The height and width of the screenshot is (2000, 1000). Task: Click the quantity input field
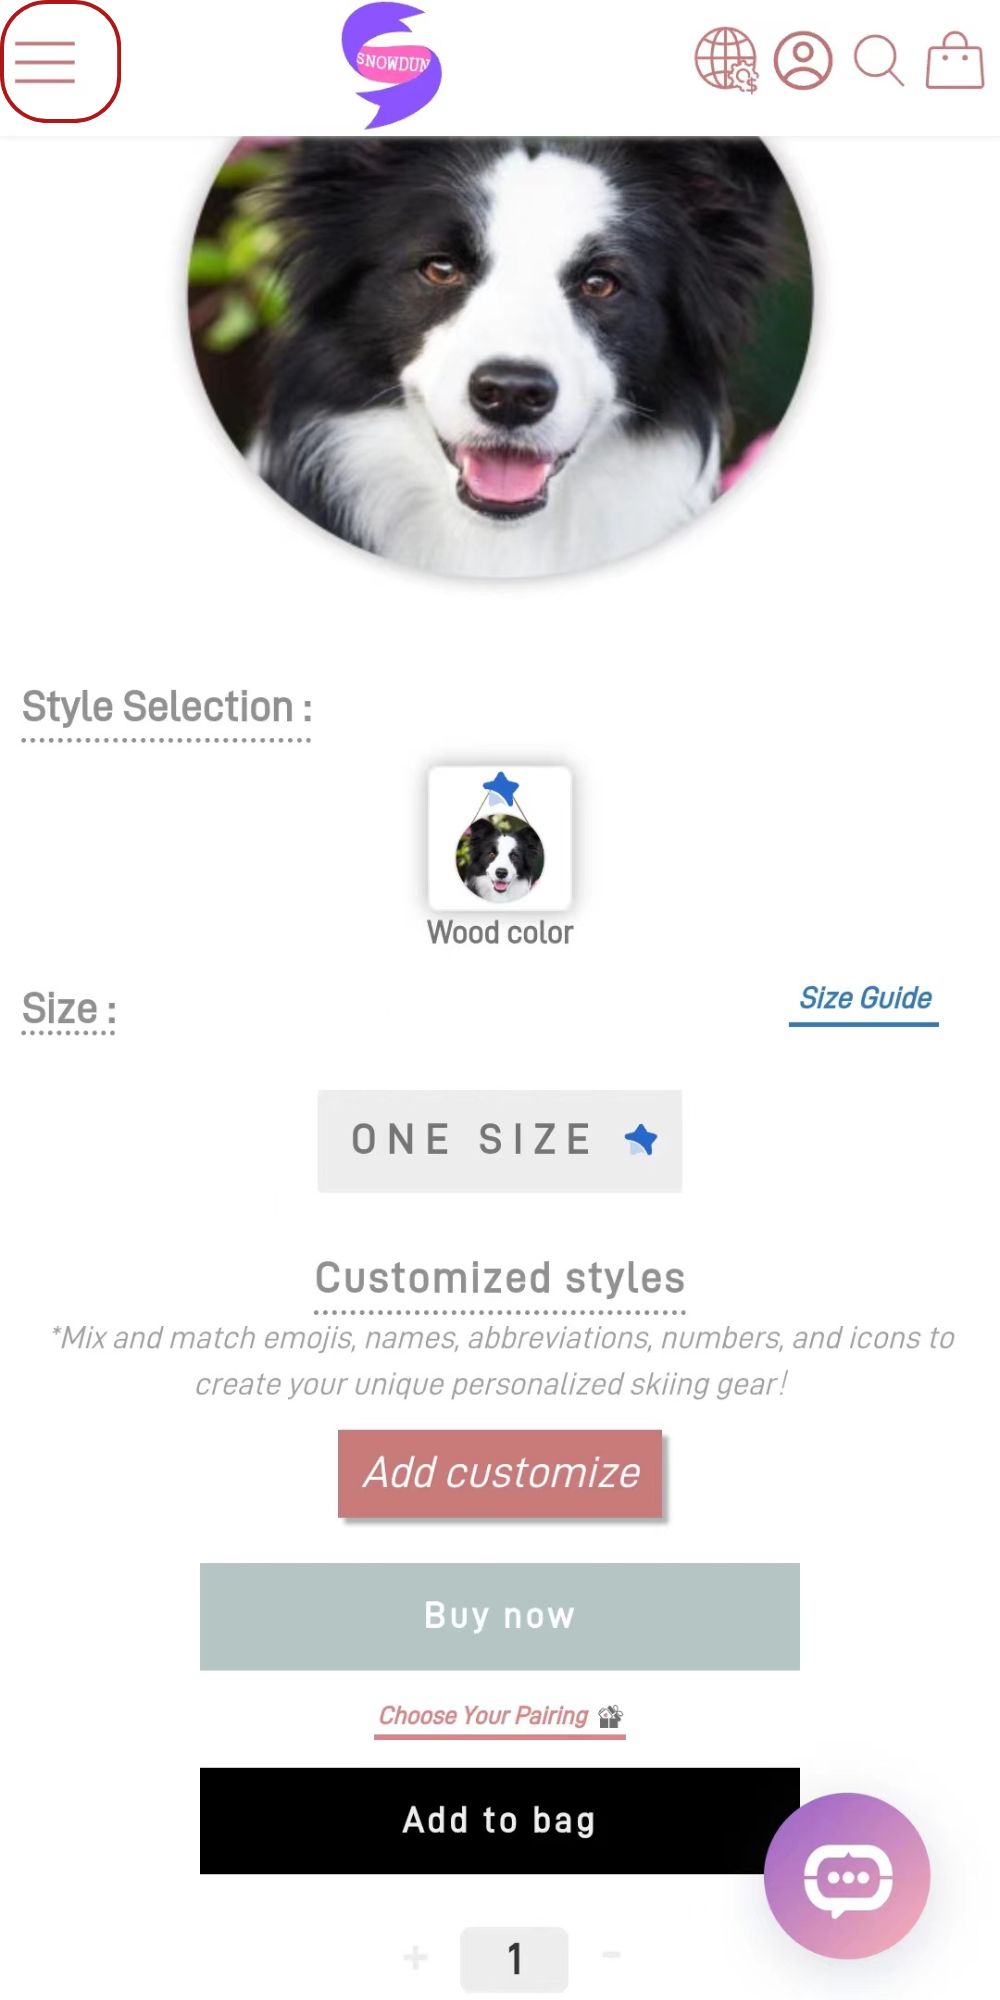tap(514, 1959)
